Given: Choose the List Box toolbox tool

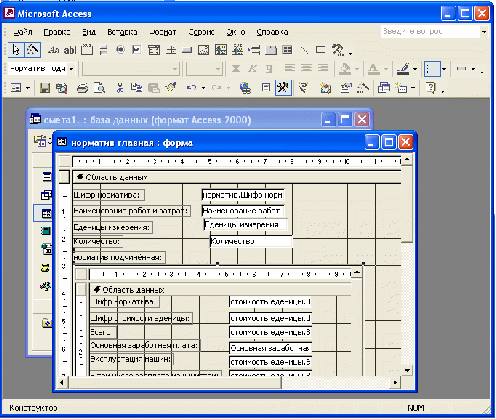Looking at the screenshot, I should tap(171, 50).
